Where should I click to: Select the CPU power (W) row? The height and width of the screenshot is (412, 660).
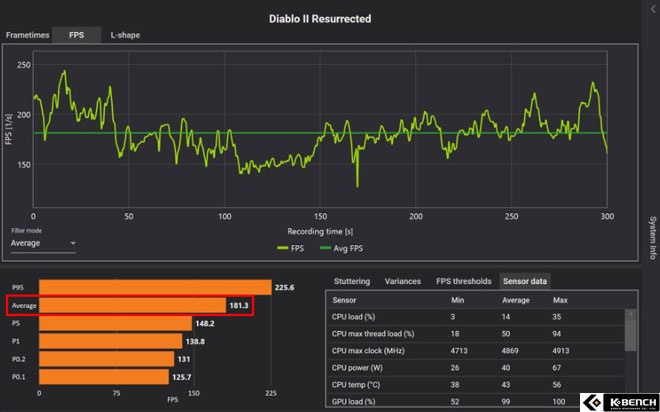[476, 368]
